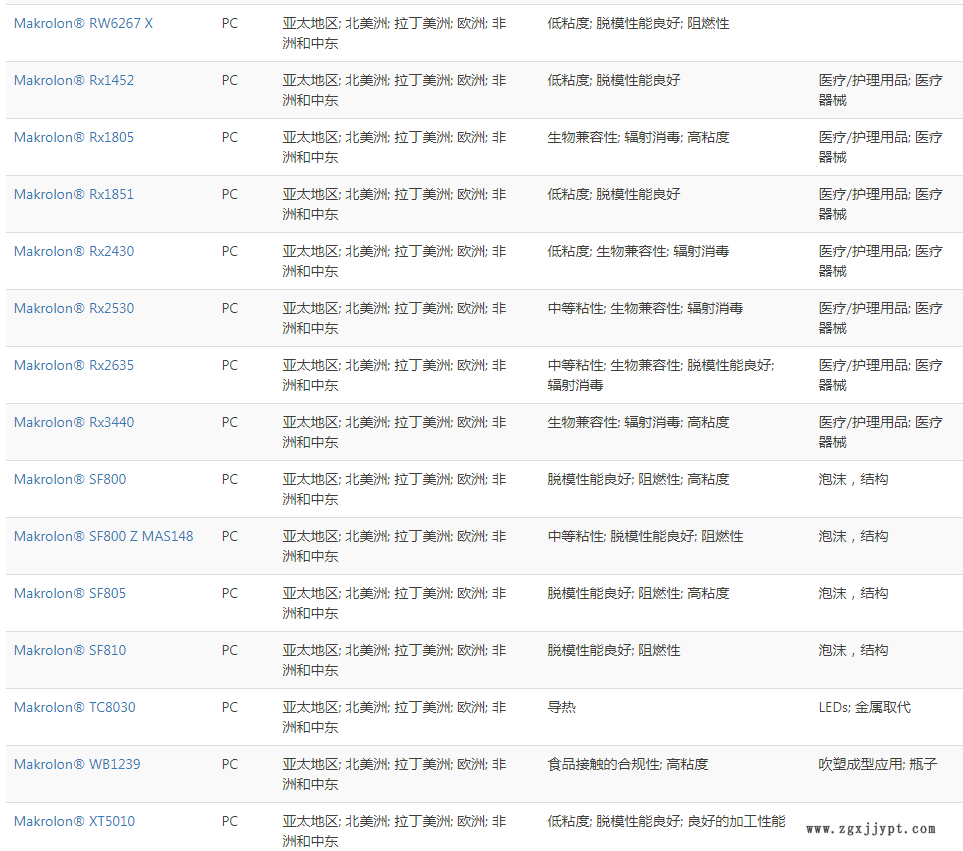Click the Makrolon® WB1239 link

[x=77, y=764]
